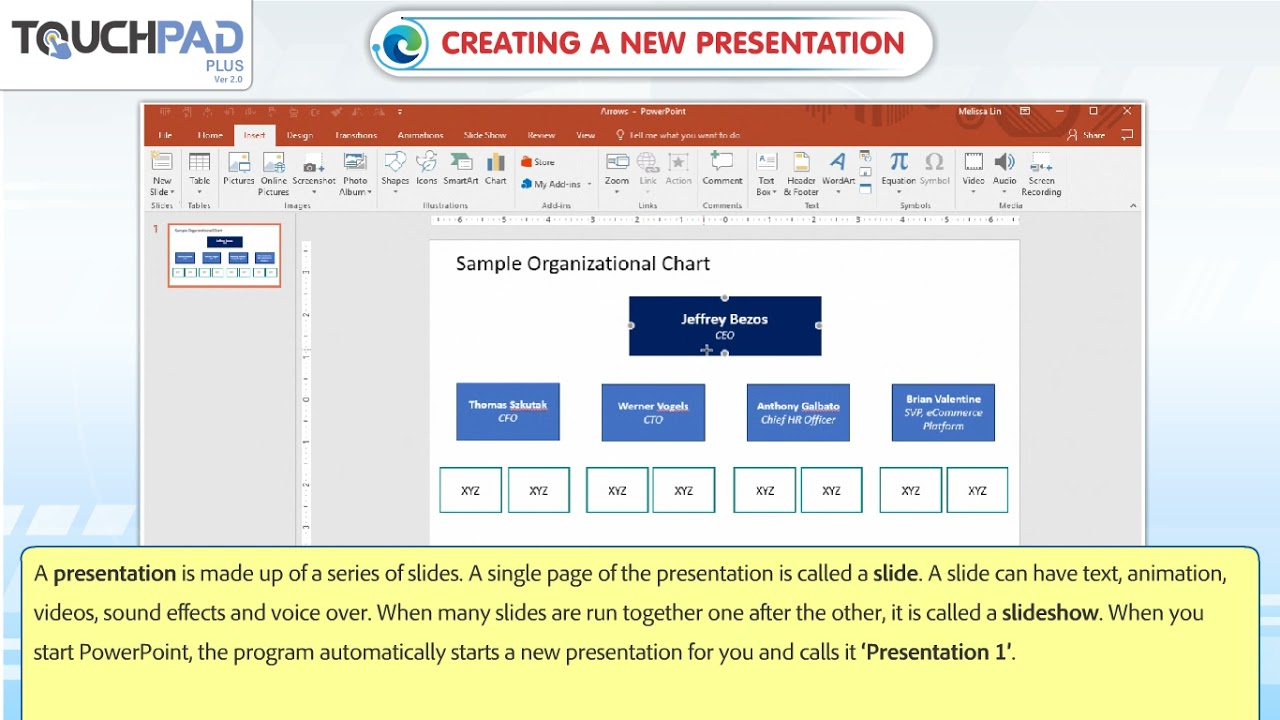Click the 'Sample Organizational Chart' title text
The width and height of the screenshot is (1280, 720).
[583, 264]
